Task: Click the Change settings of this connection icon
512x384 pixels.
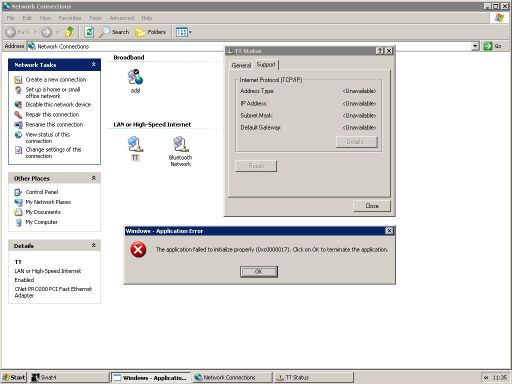Action: click(x=18, y=150)
